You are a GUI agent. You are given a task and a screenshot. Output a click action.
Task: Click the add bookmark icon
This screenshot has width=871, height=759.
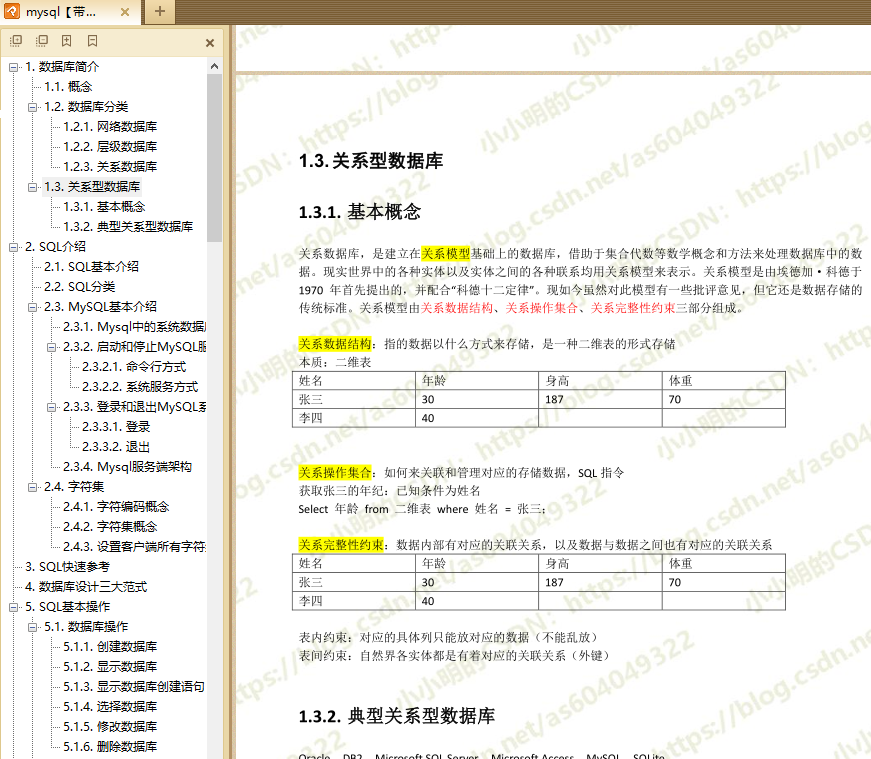tap(67, 41)
